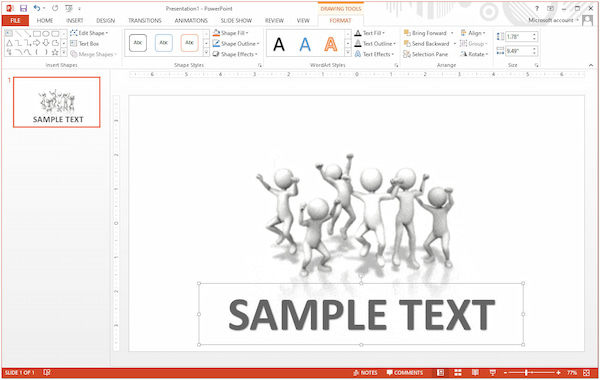Expand the Shape Styles gallery More arrow
Image resolution: width=600 pixels, height=380 pixels.
click(x=206, y=52)
